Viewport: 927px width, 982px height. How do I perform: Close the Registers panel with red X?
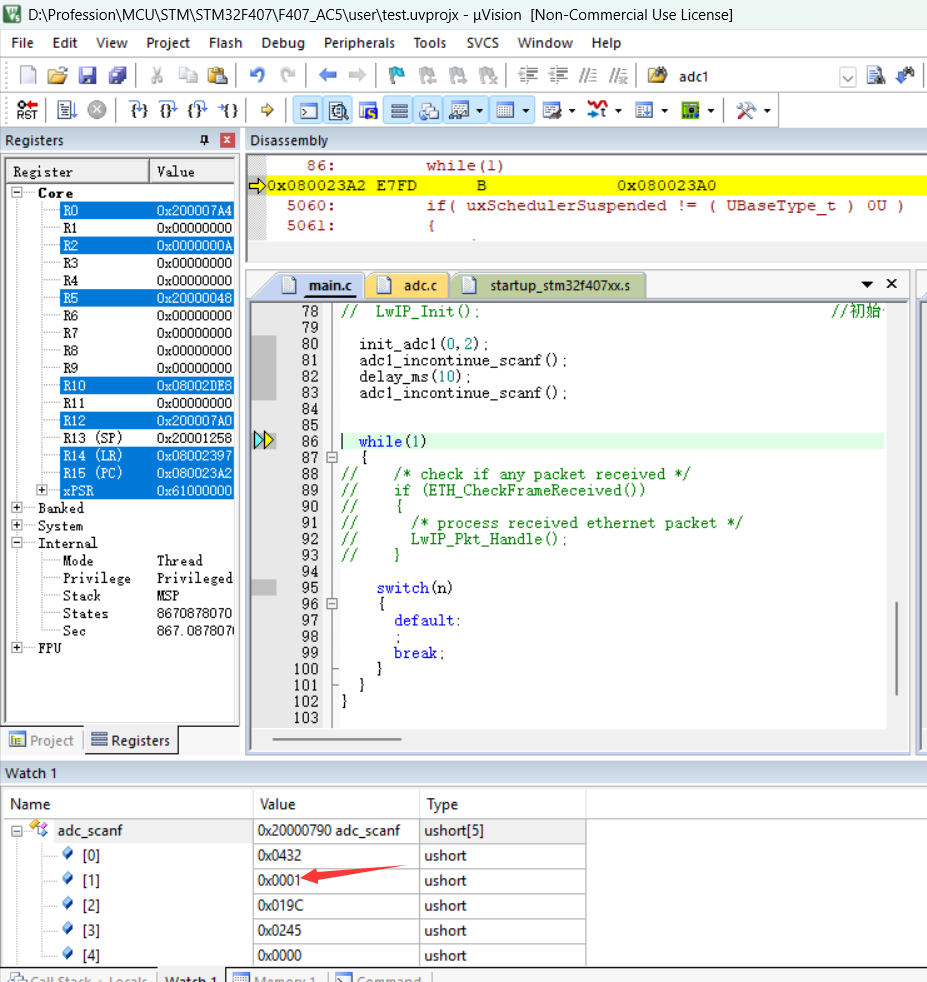coord(227,140)
